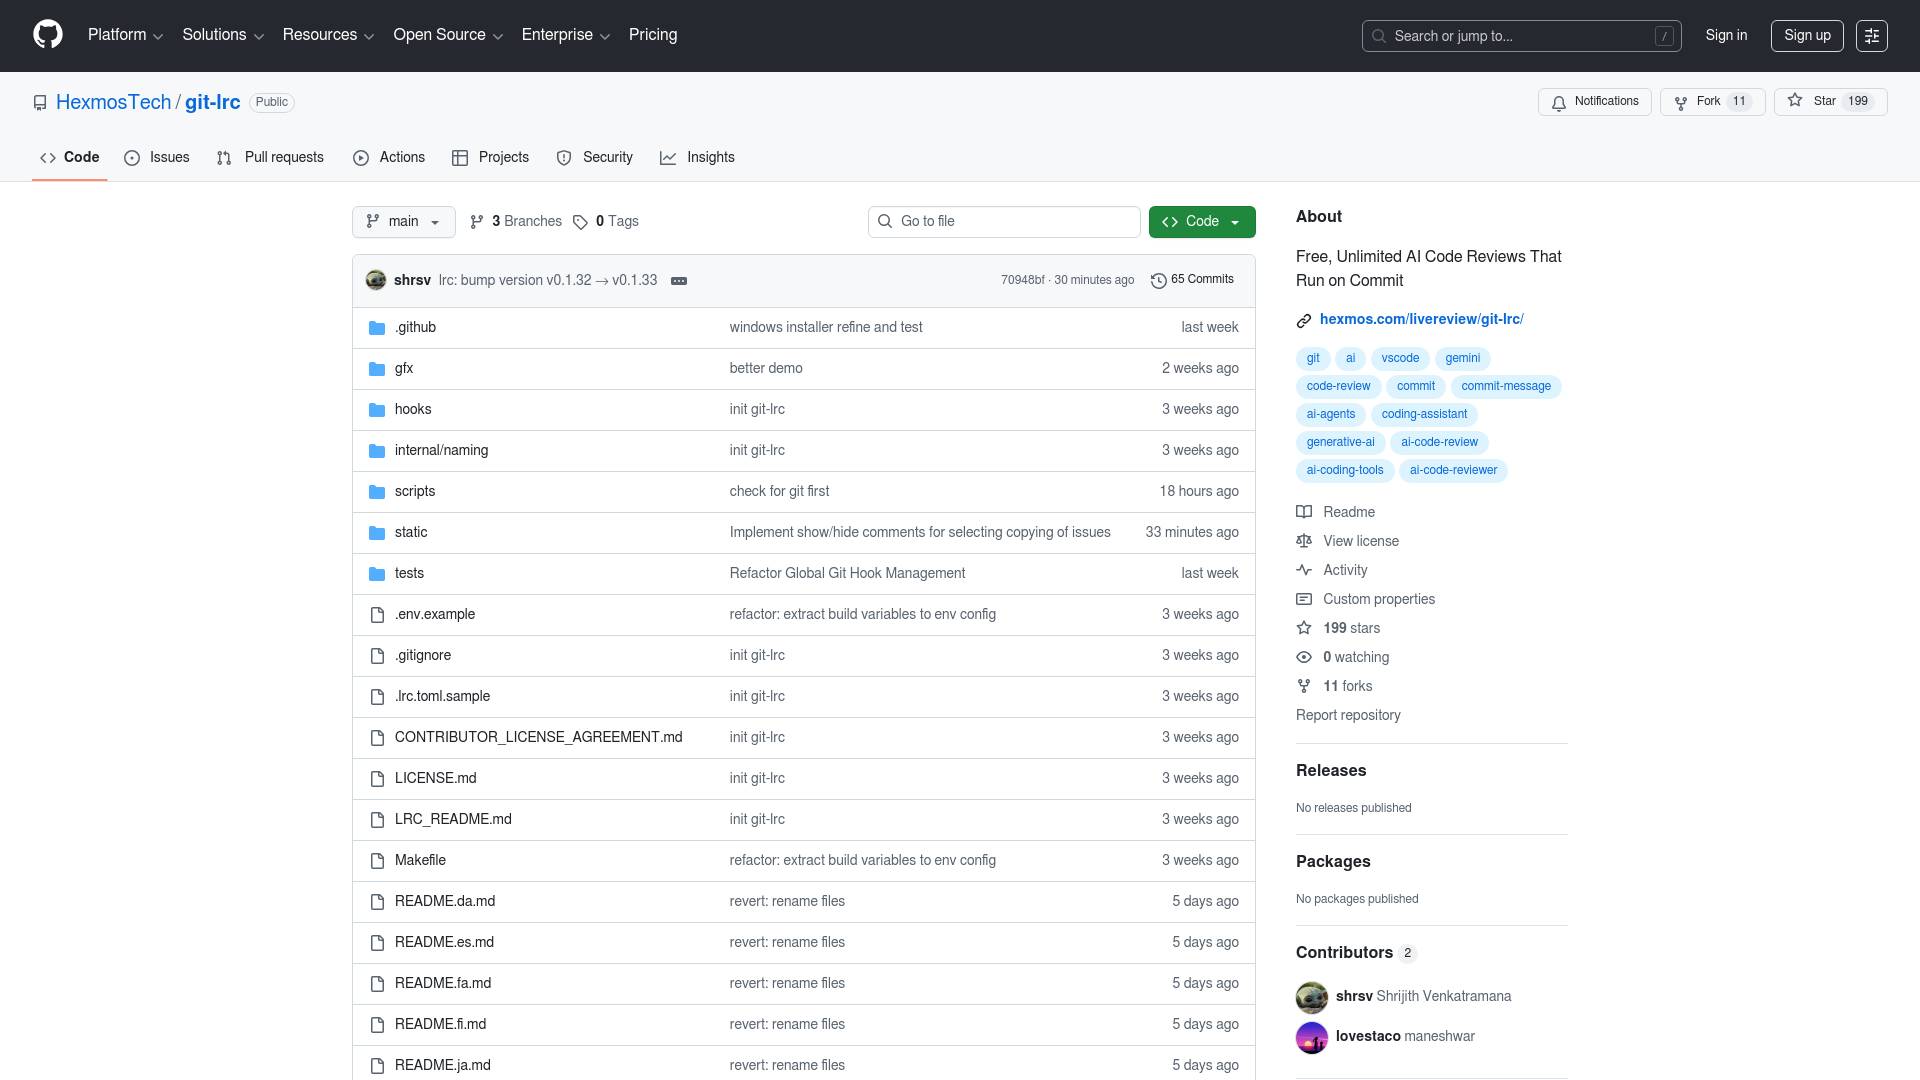Viewport: 1920px width, 1080px height.
Task: Click the eye icon beside 0 watching
Action: (x=1304, y=657)
